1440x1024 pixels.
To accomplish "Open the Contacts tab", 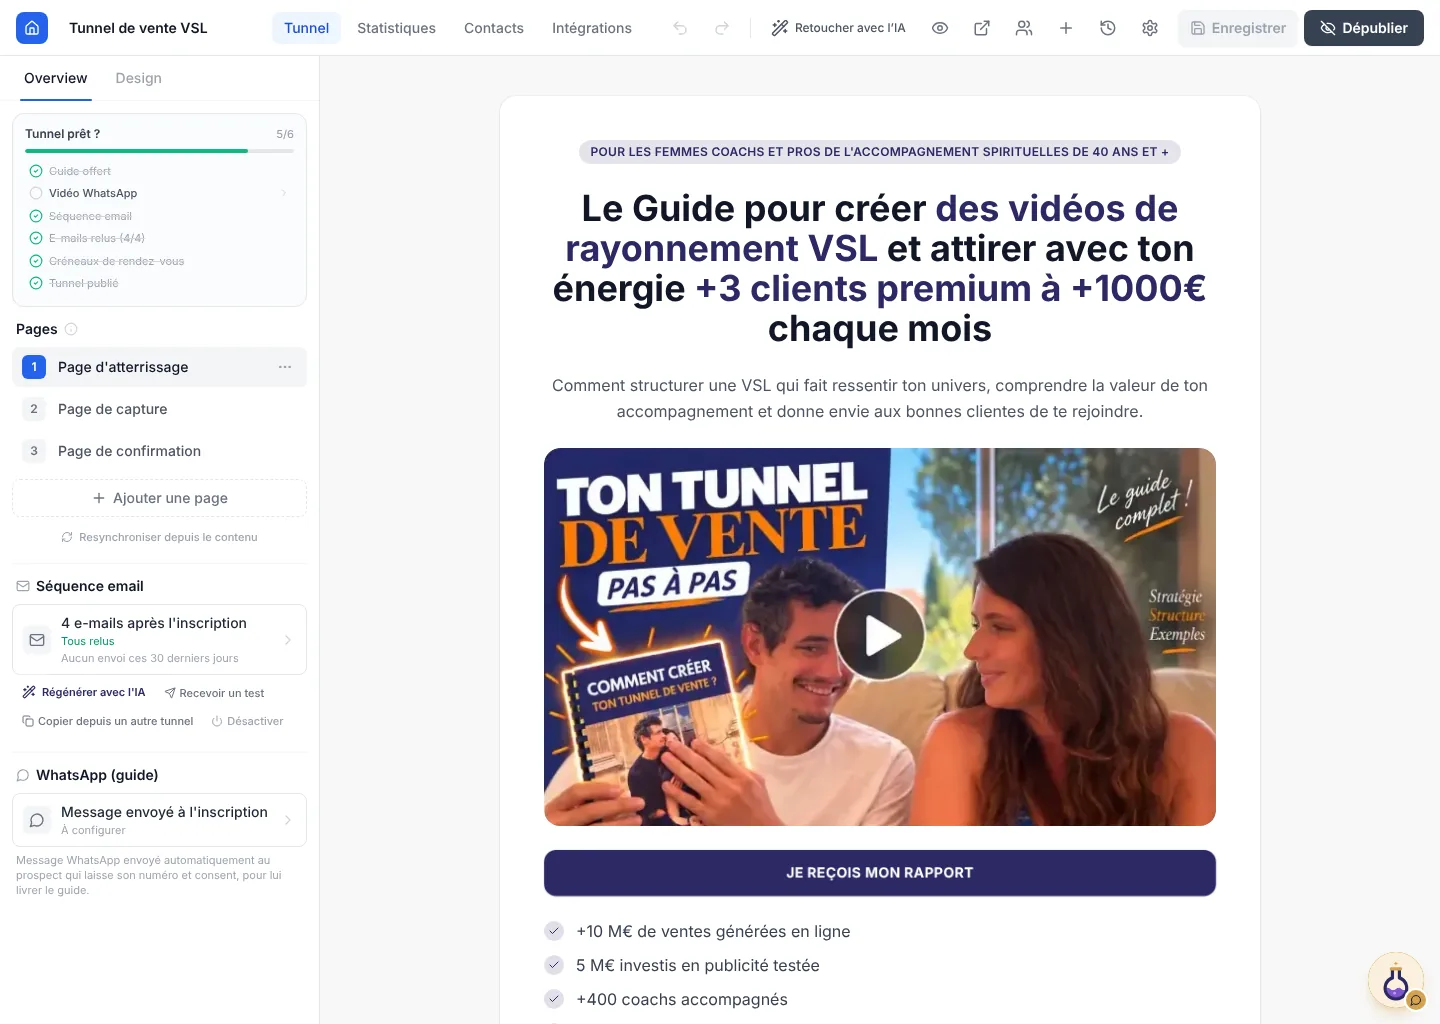I will [494, 28].
